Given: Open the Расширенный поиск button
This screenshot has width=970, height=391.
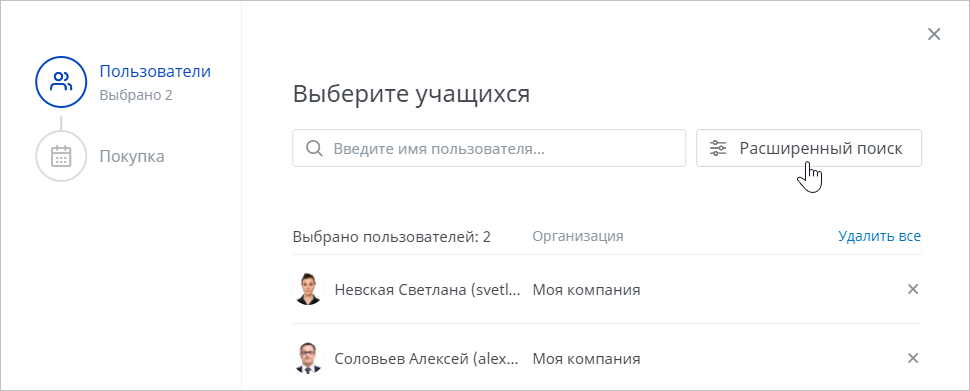Looking at the screenshot, I should 809,148.
